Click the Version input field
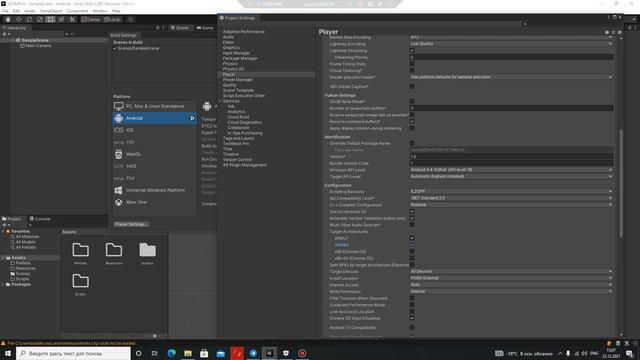This screenshot has width=640, height=360. point(511,156)
